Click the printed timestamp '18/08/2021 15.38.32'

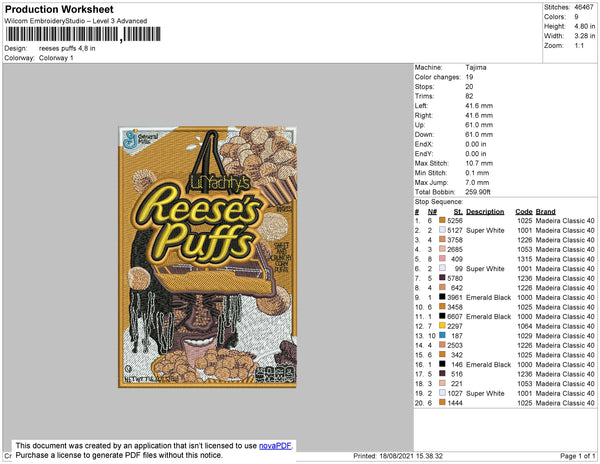(x=411, y=456)
